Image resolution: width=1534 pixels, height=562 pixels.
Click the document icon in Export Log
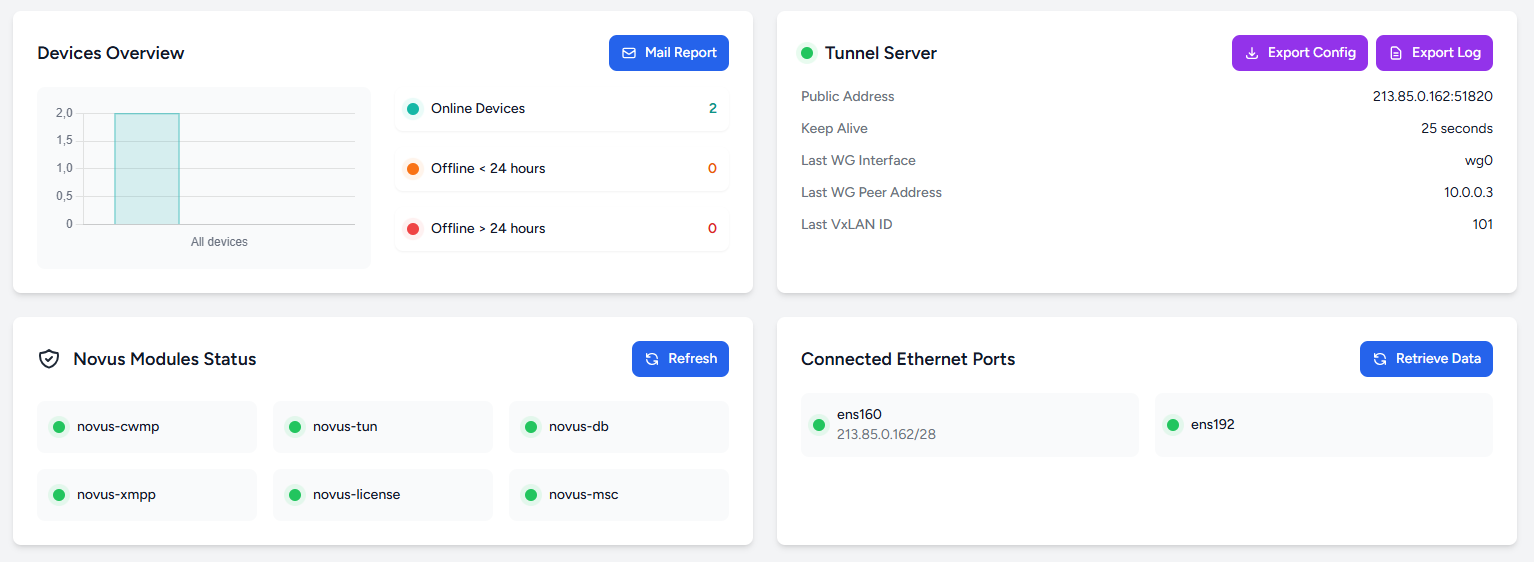[x=1396, y=53]
